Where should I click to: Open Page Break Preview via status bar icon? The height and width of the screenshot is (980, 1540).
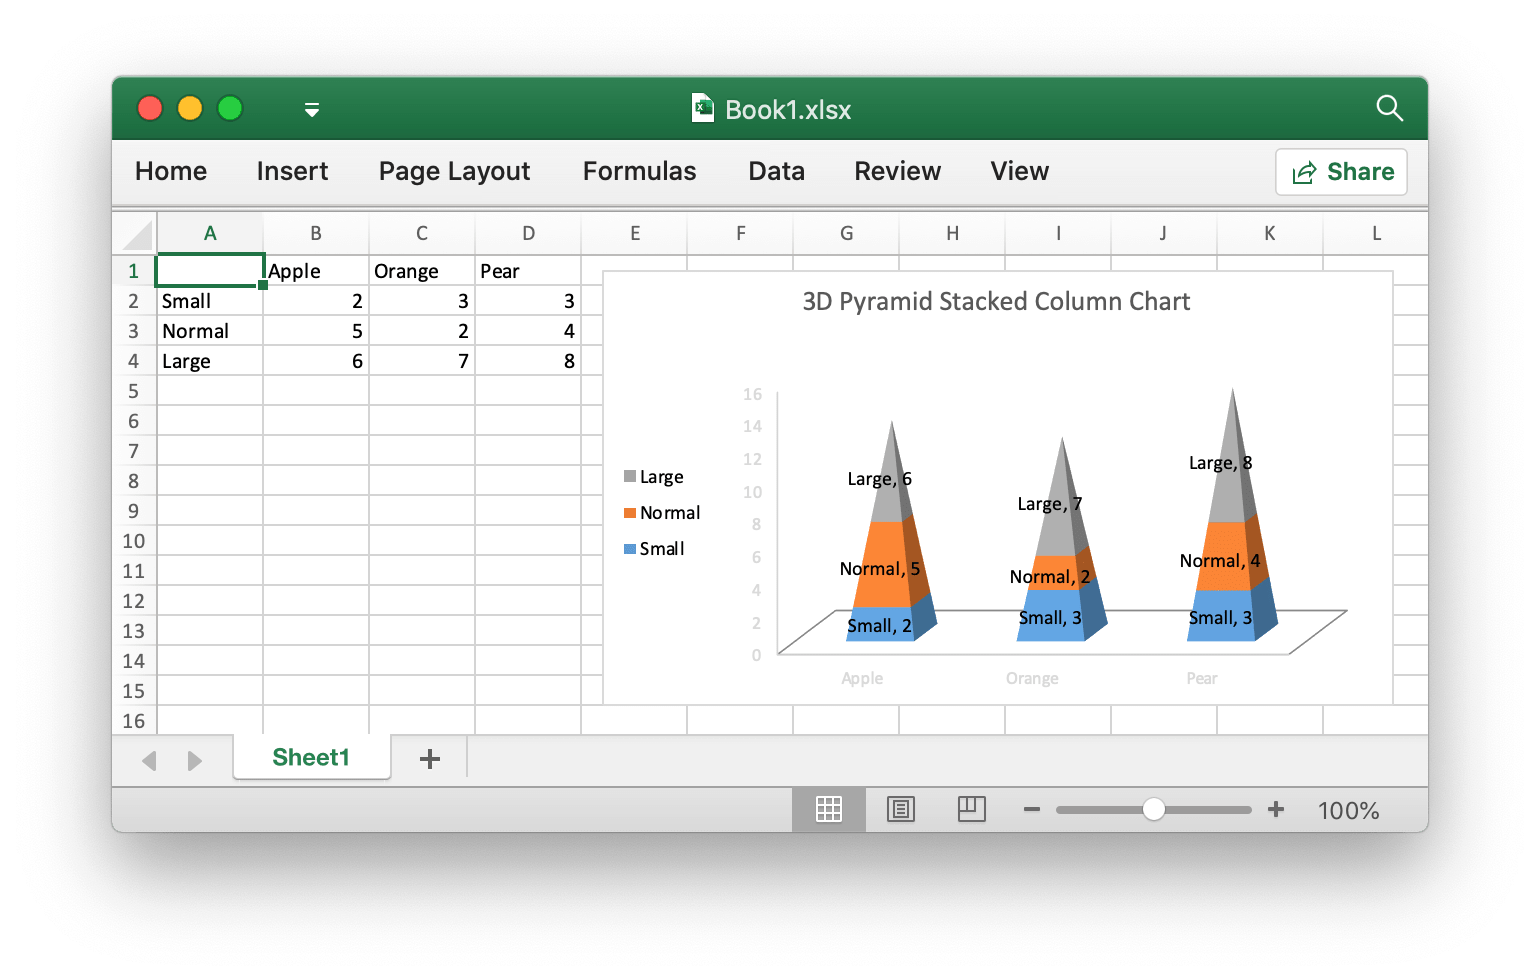pos(971,809)
